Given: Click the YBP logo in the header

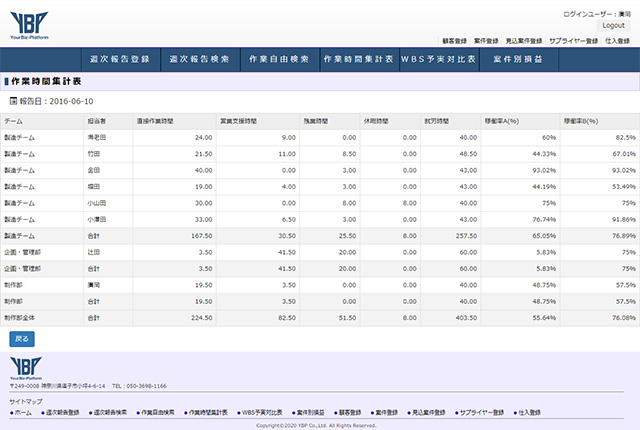Looking at the screenshot, I should tap(30, 22).
